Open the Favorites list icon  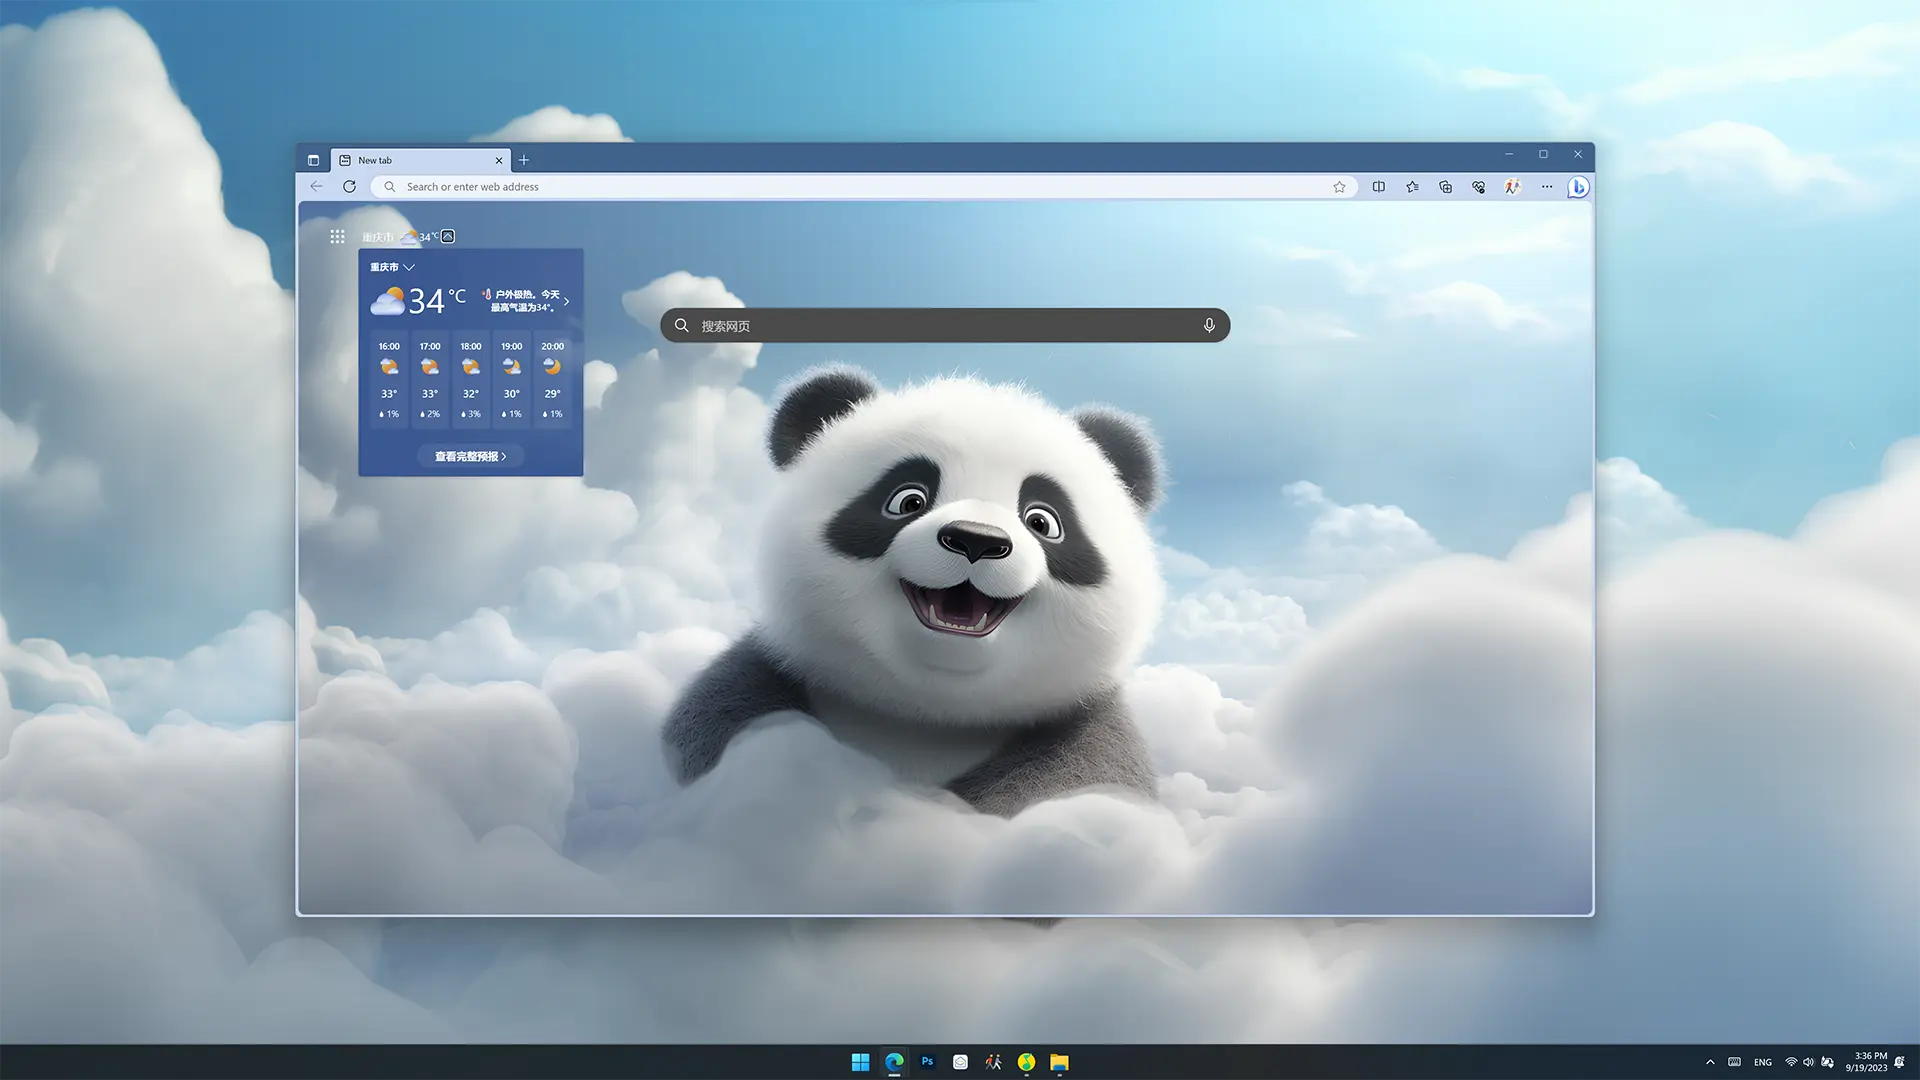tap(1412, 187)
